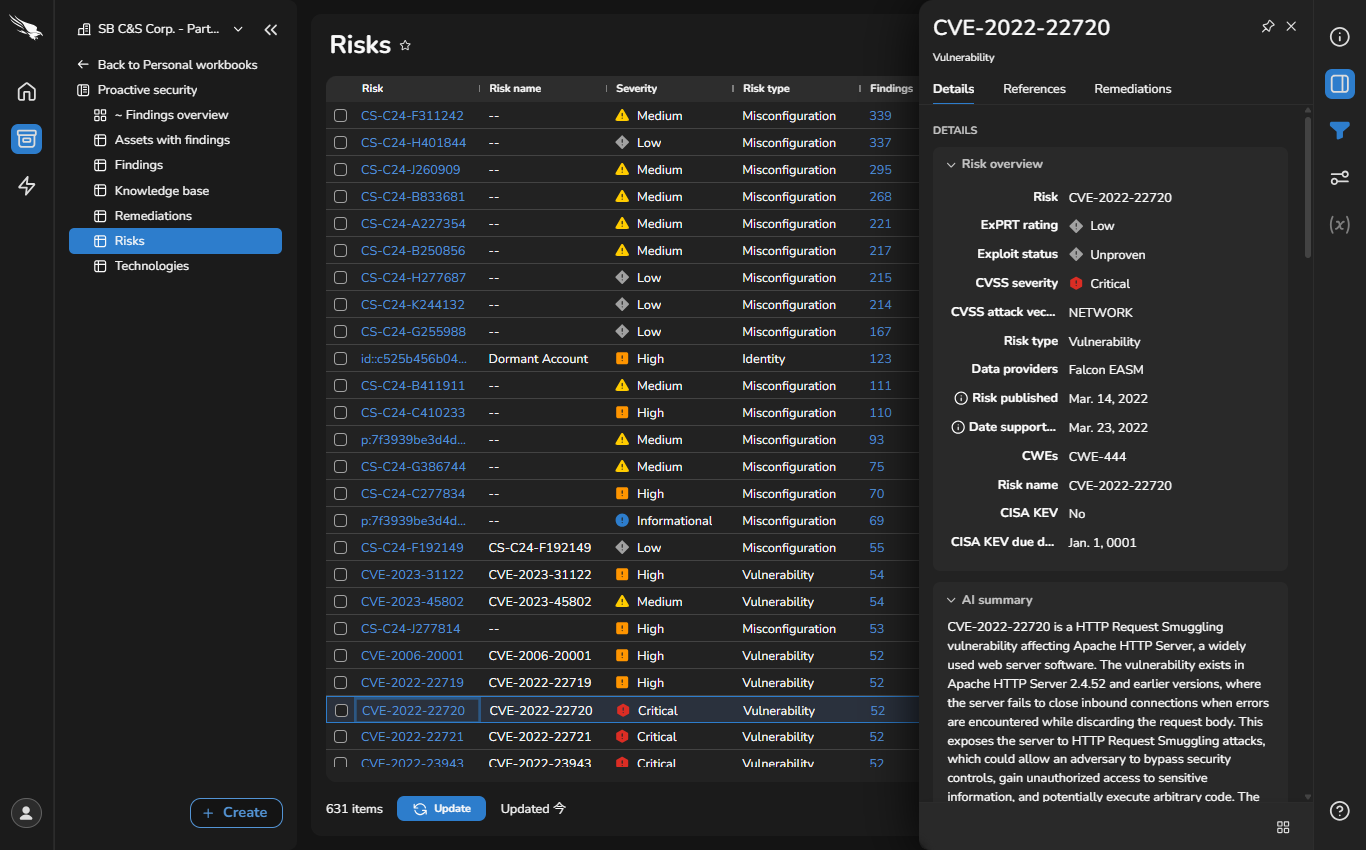Open the CS-C24-B833681 risk link
This screenshot has height=850, width=1366.
click(x=412, y=197)
